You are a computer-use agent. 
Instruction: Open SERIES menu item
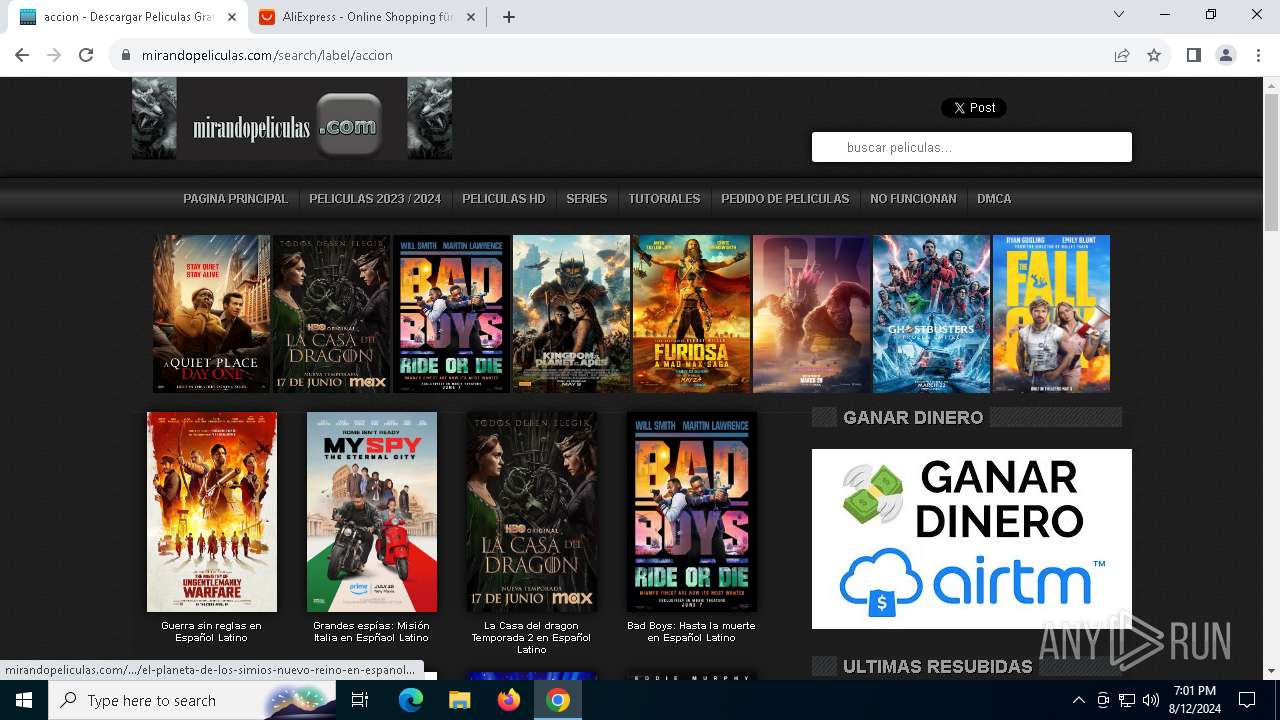(x=587, y=199)
